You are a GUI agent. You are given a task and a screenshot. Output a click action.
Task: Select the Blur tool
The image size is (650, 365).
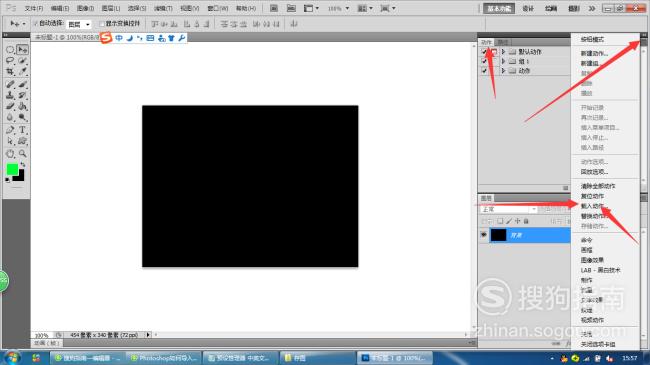[10, 118]
